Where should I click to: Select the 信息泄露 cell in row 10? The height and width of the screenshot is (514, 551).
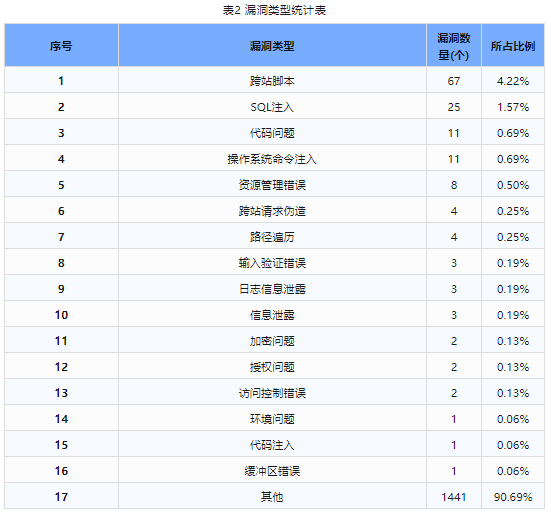(x=272, y=315)
